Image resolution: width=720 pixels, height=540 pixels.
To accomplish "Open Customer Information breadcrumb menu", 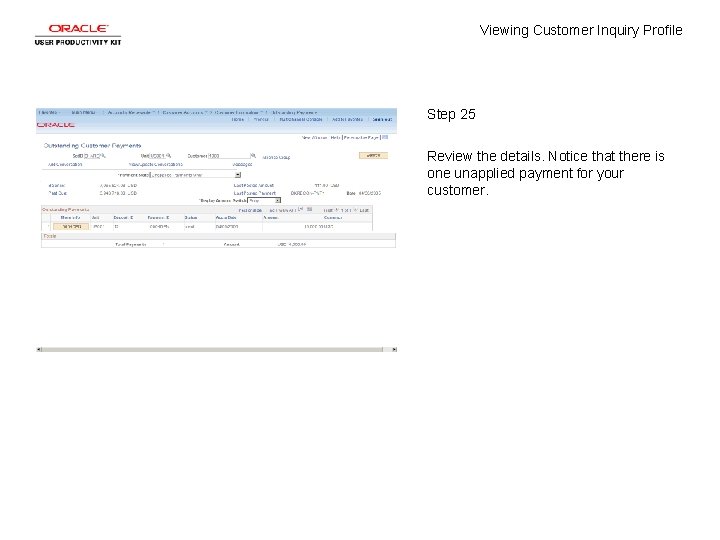I will point(237,112).
